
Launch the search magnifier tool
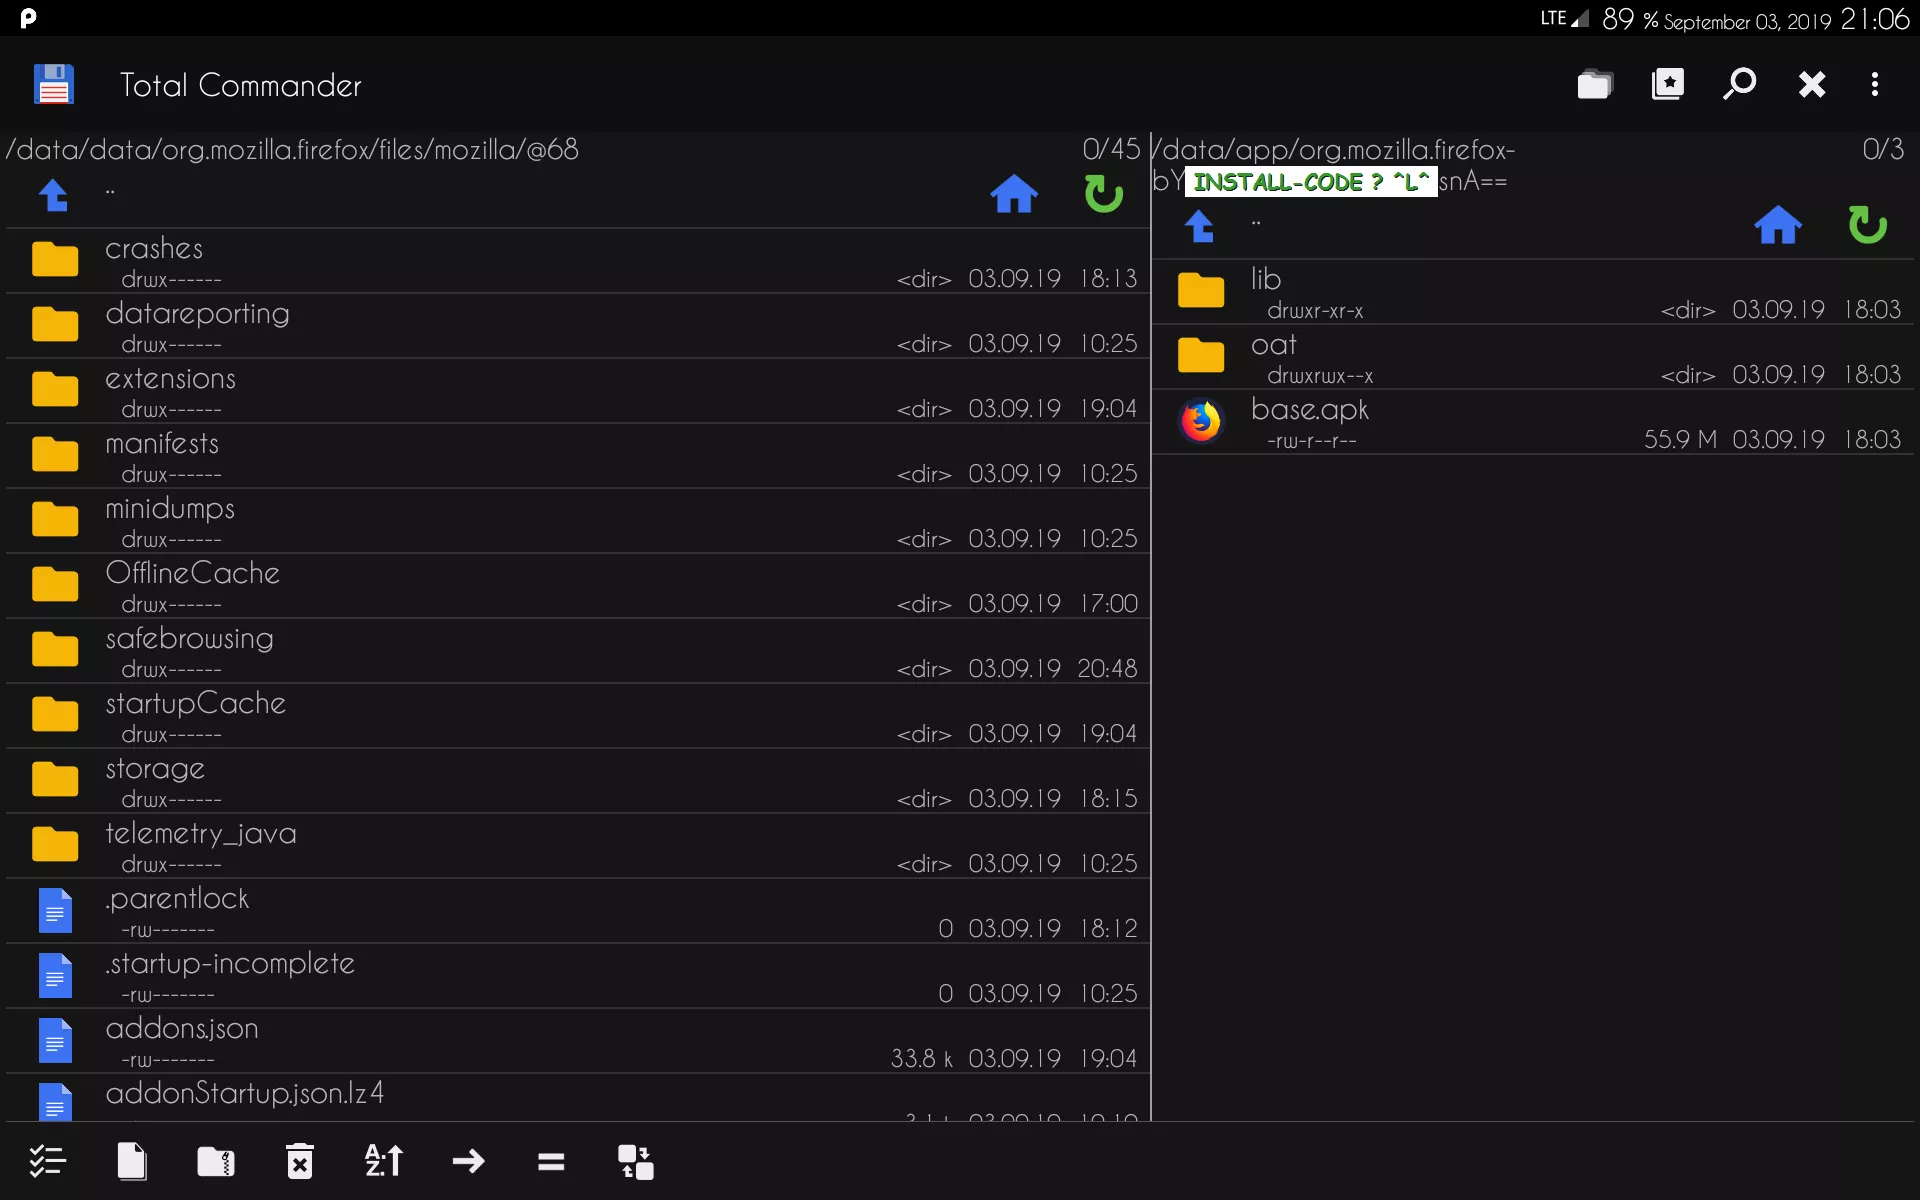tap(1740, 85)
